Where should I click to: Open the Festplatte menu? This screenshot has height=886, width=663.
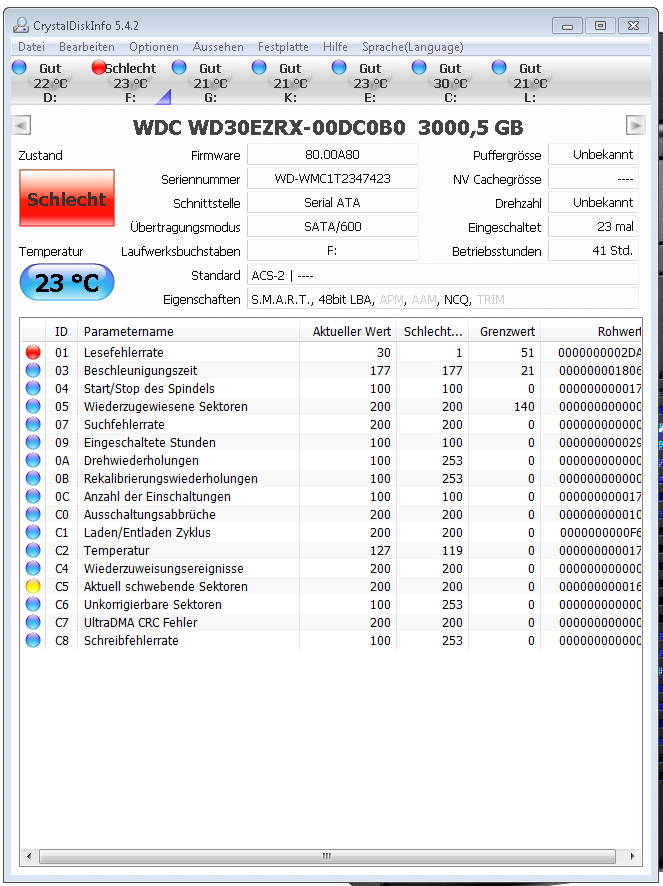click(x=283, y=47)
